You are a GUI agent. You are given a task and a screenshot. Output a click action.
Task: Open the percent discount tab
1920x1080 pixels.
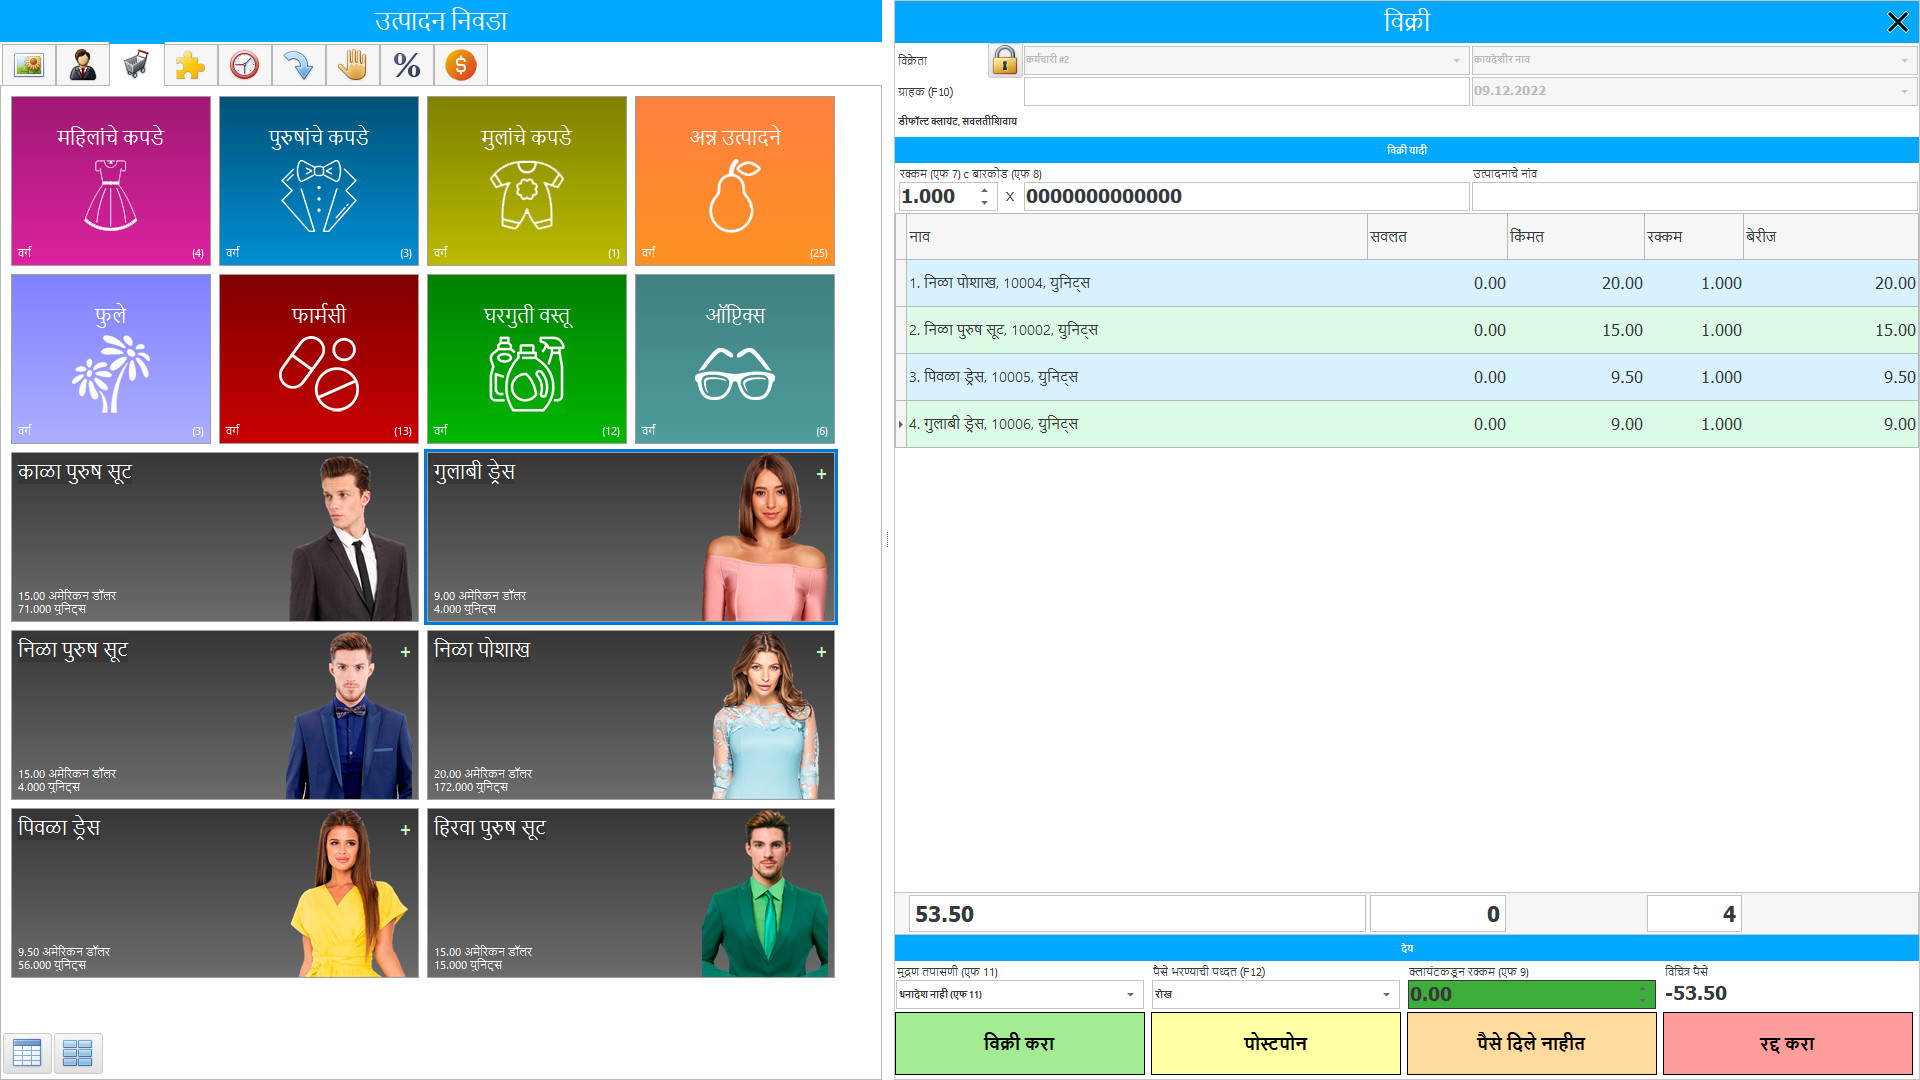[x=406, y=66]
